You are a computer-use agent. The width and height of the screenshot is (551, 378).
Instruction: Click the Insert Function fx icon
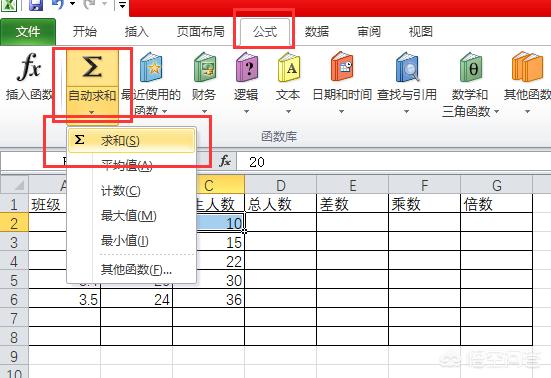click(29, 67)
